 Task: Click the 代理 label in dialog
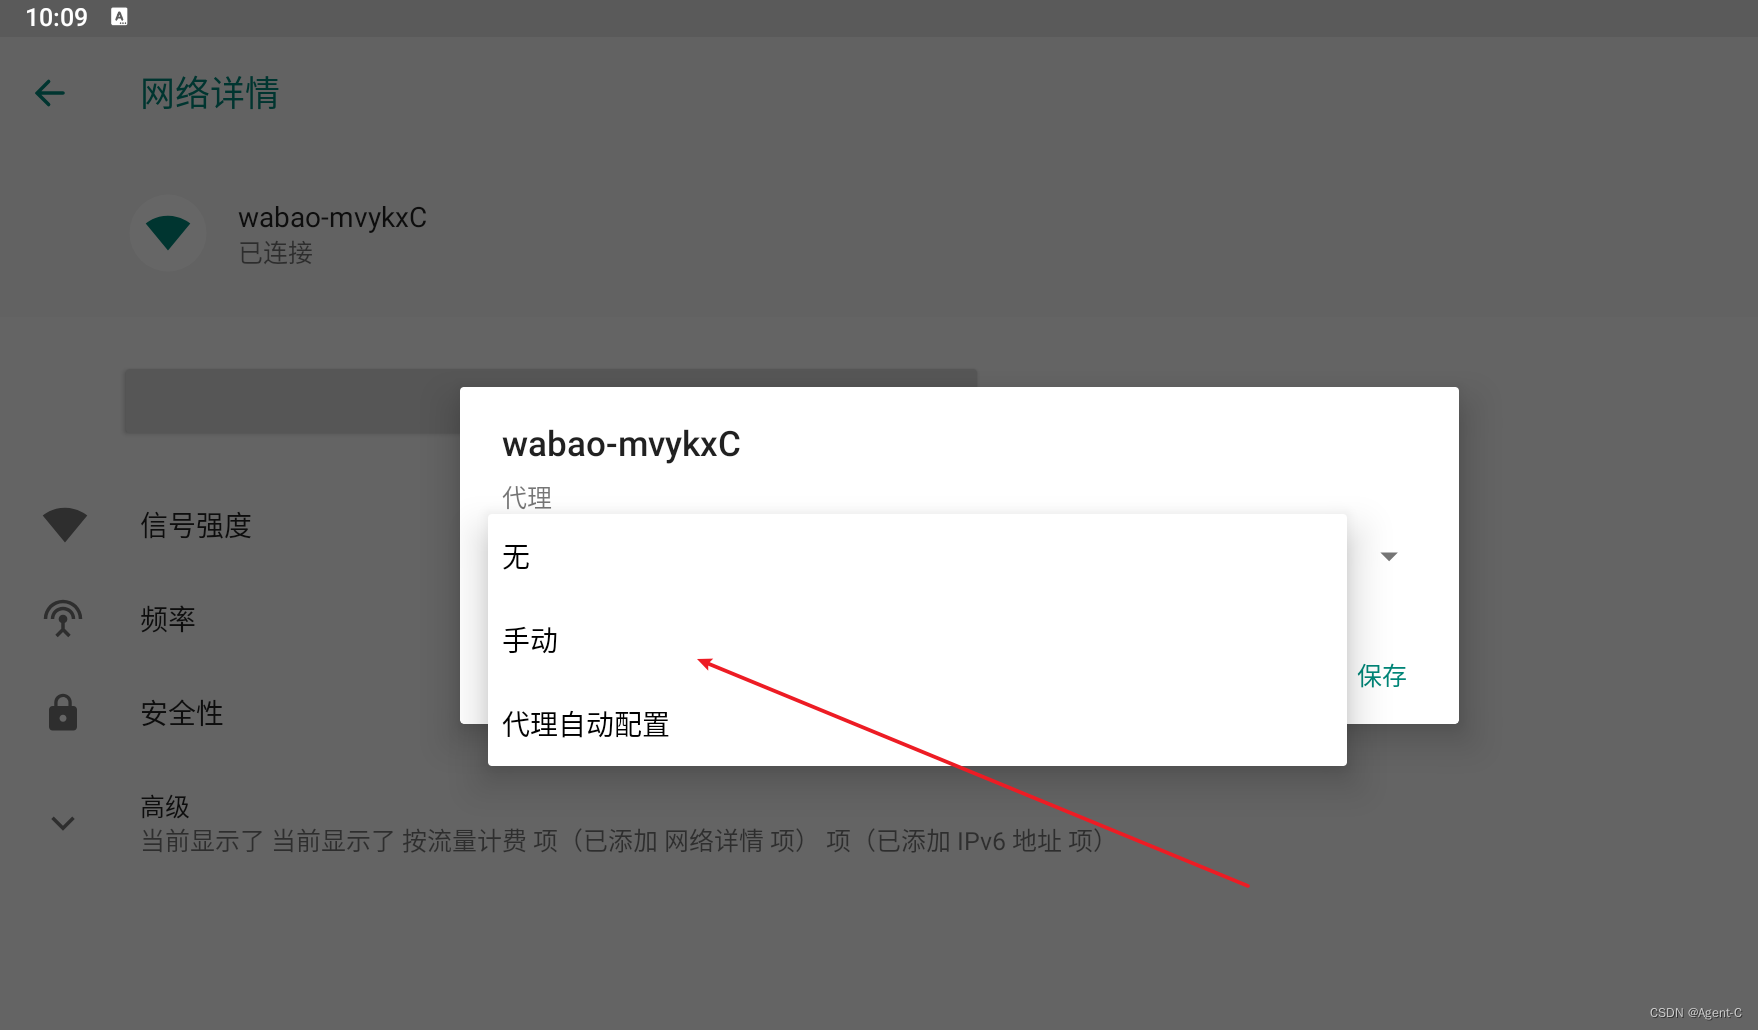pyautogui.click(x=527, y=497)
